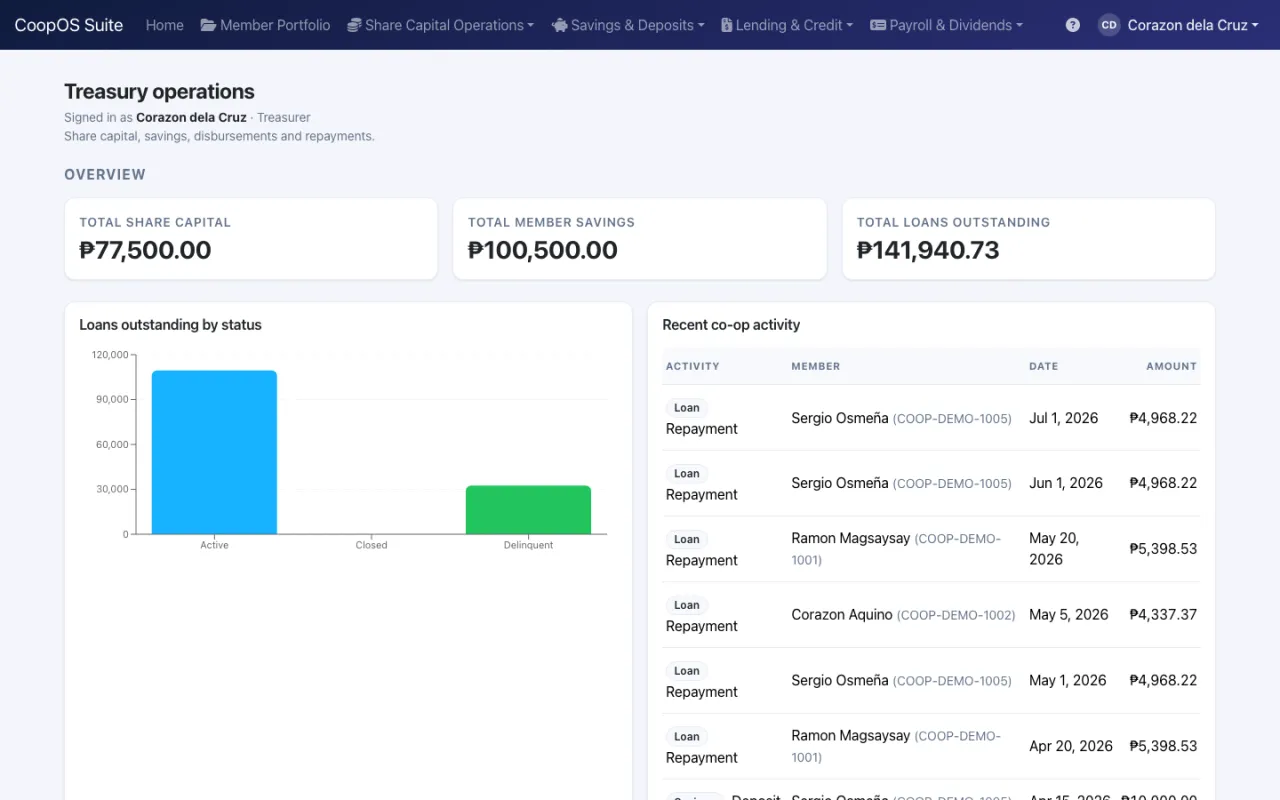Click the Activity column header
1280x800 pixels.
pos(693,366)
